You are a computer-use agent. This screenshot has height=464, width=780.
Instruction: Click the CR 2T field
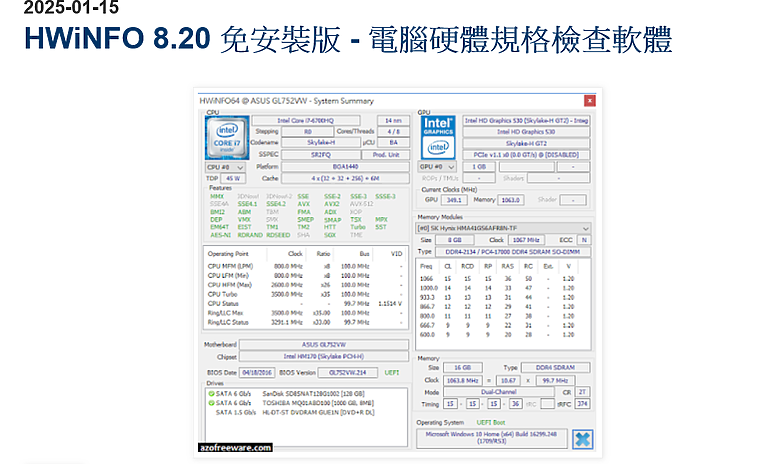(583, 392)
